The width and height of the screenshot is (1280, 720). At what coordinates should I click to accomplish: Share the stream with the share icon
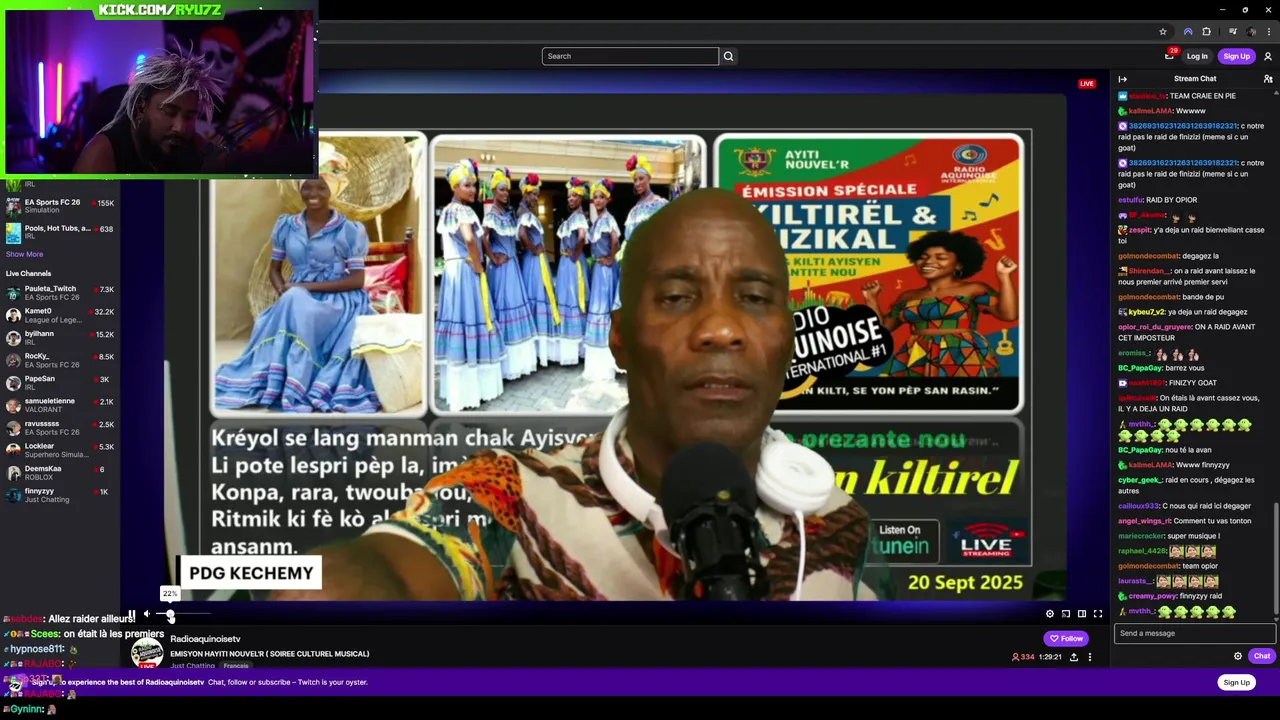pyautogui.click(x=1074, y=657)
